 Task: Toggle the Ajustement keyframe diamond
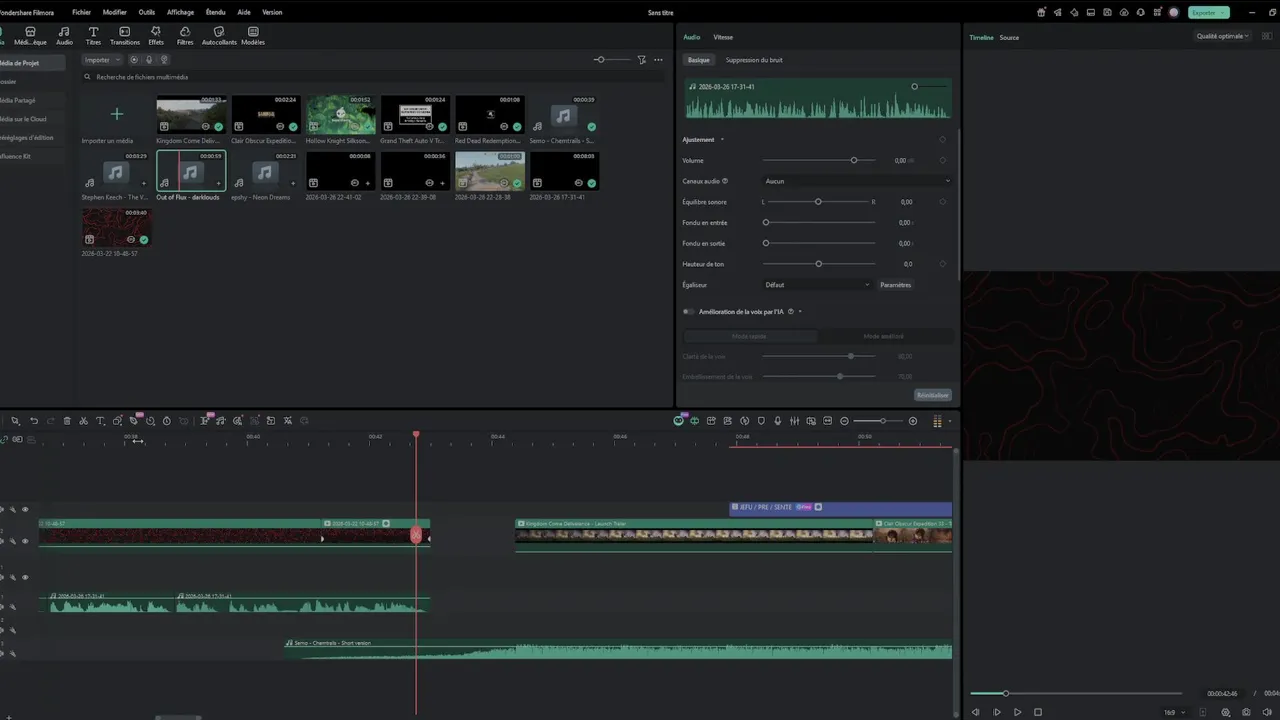coord(942,139)
